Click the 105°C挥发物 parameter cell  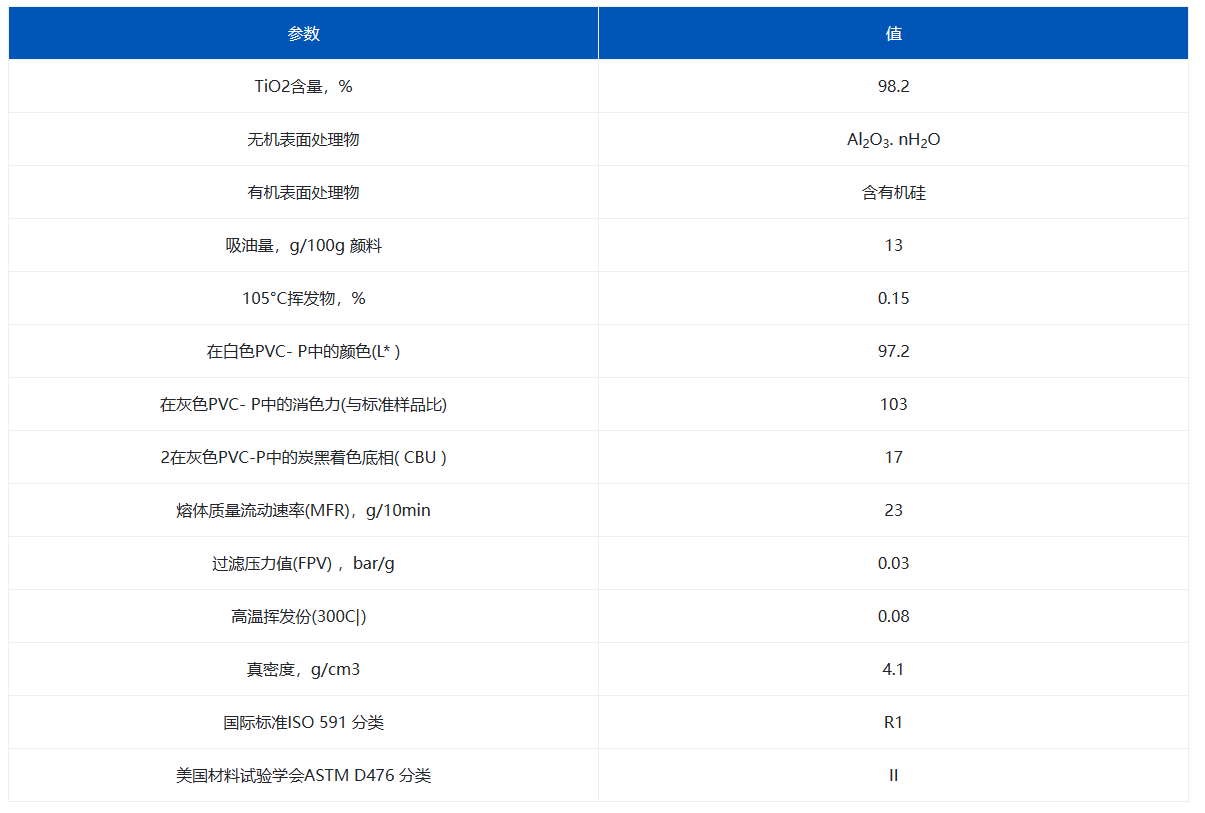[303, 299]
